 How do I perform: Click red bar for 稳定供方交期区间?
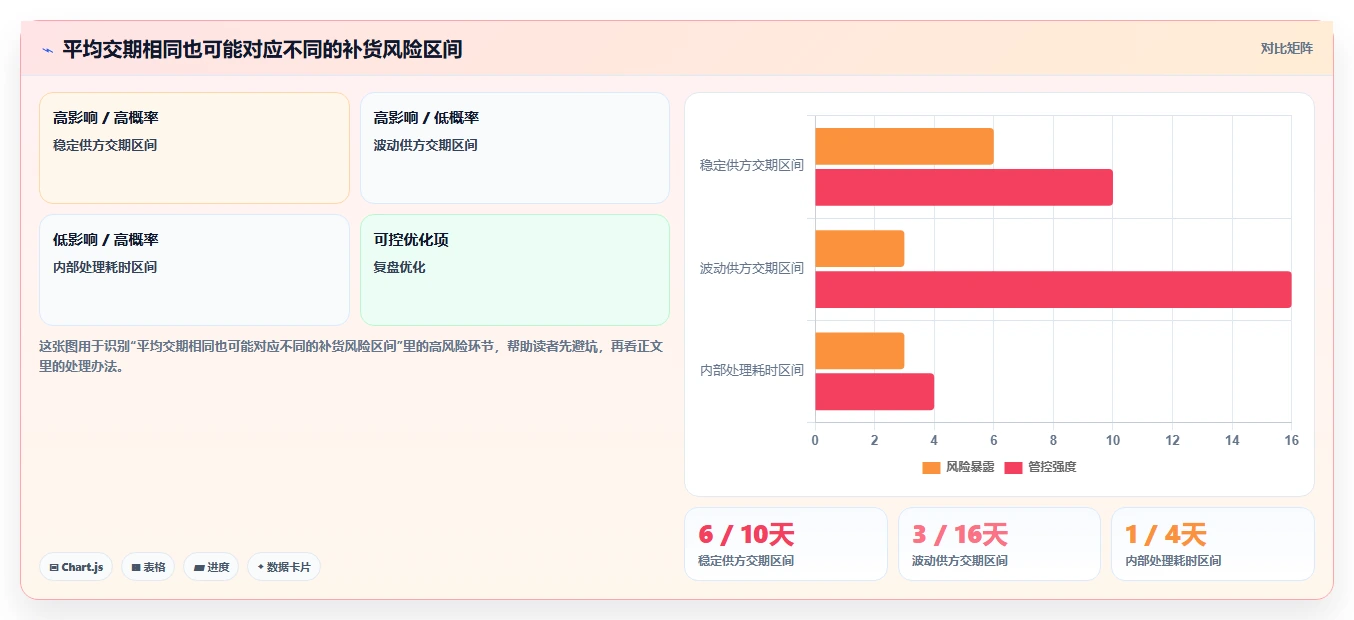tap(964, 187)
